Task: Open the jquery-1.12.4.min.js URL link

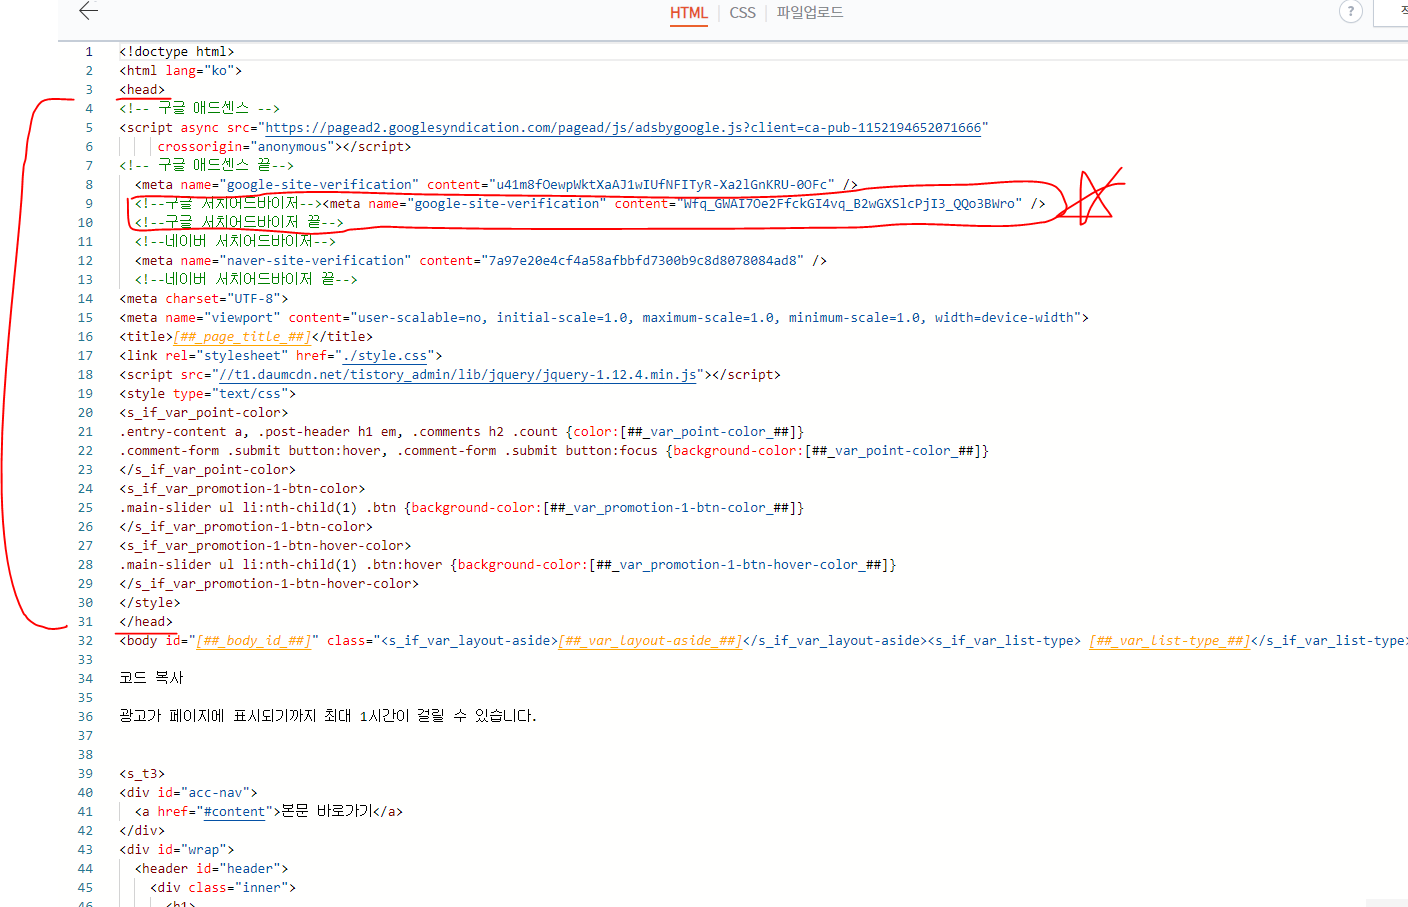Action: 458,375
